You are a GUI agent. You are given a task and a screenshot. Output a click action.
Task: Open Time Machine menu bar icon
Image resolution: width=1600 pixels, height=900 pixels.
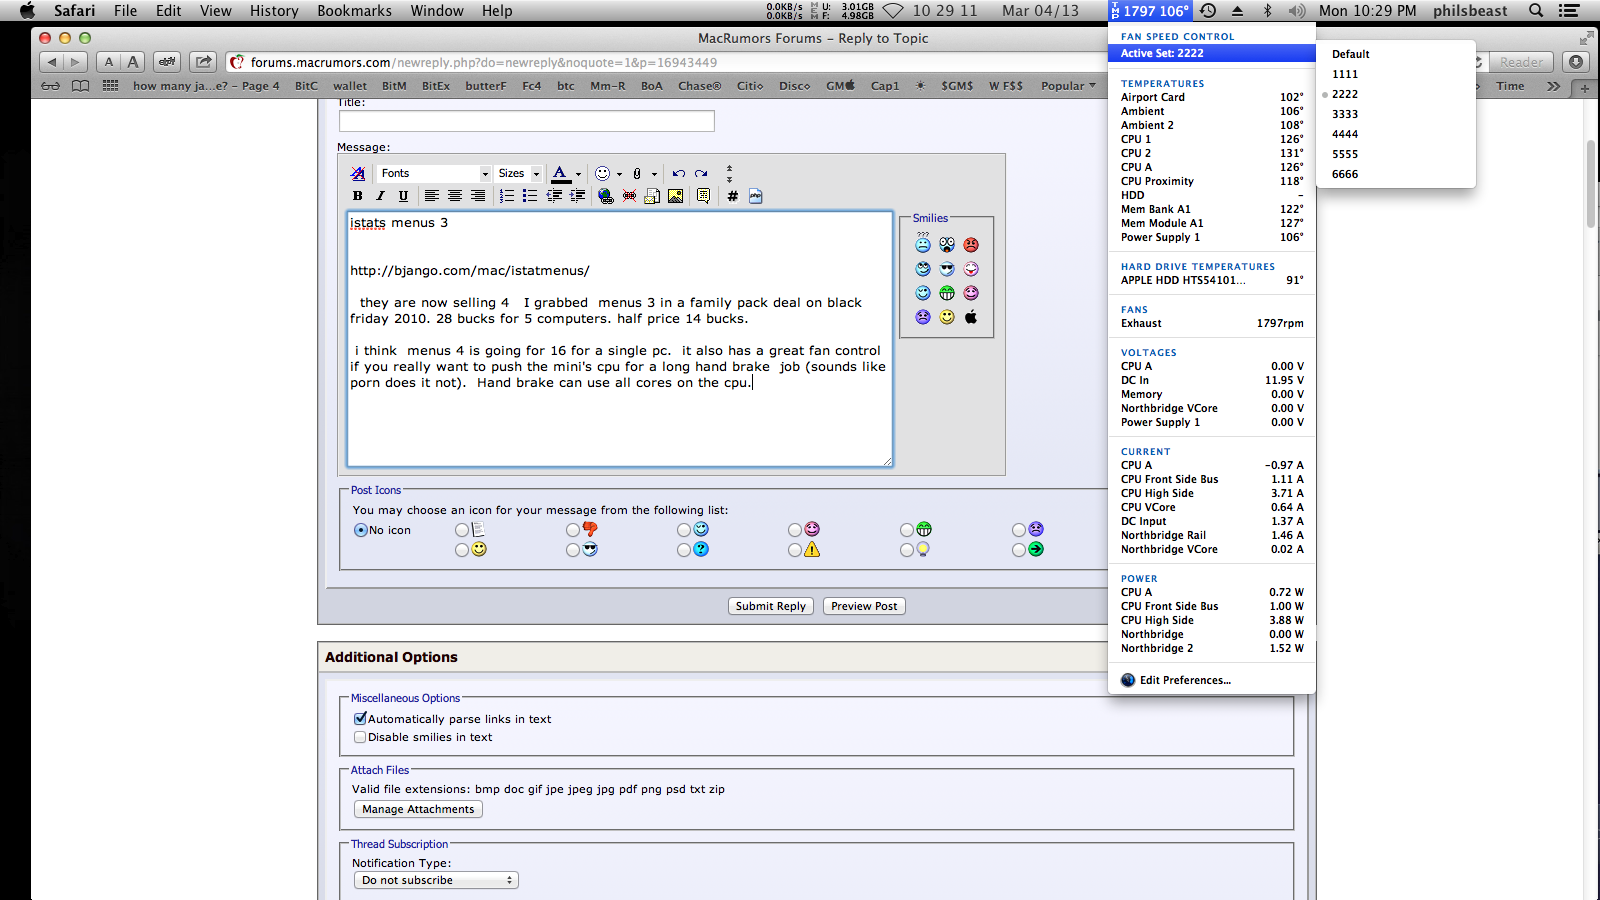coord(1208,11)
